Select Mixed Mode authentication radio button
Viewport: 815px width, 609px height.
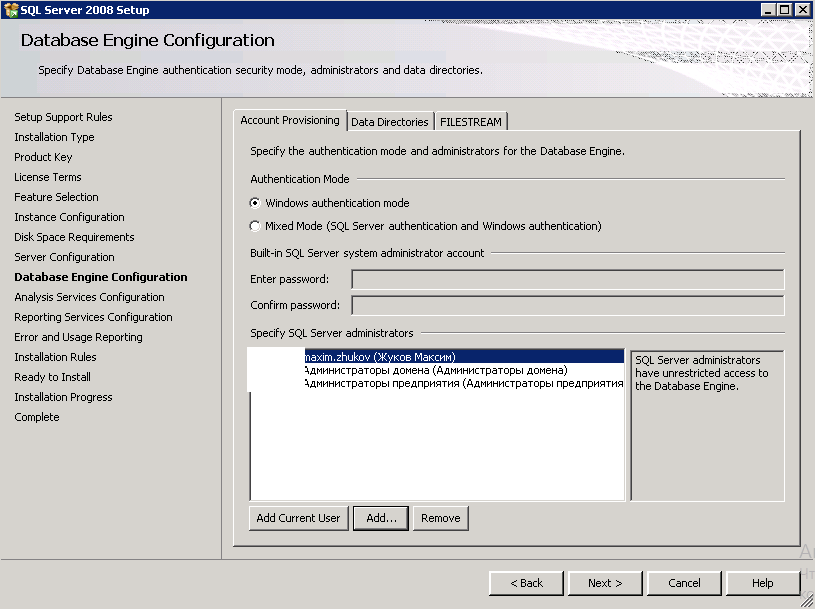point(255,226)
